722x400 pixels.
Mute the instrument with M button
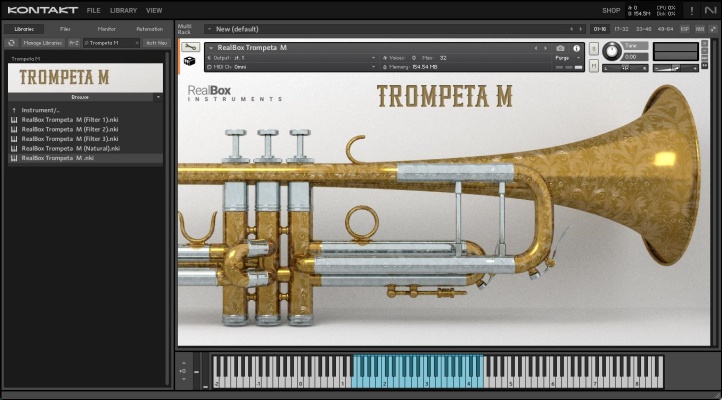click(594, 66)
